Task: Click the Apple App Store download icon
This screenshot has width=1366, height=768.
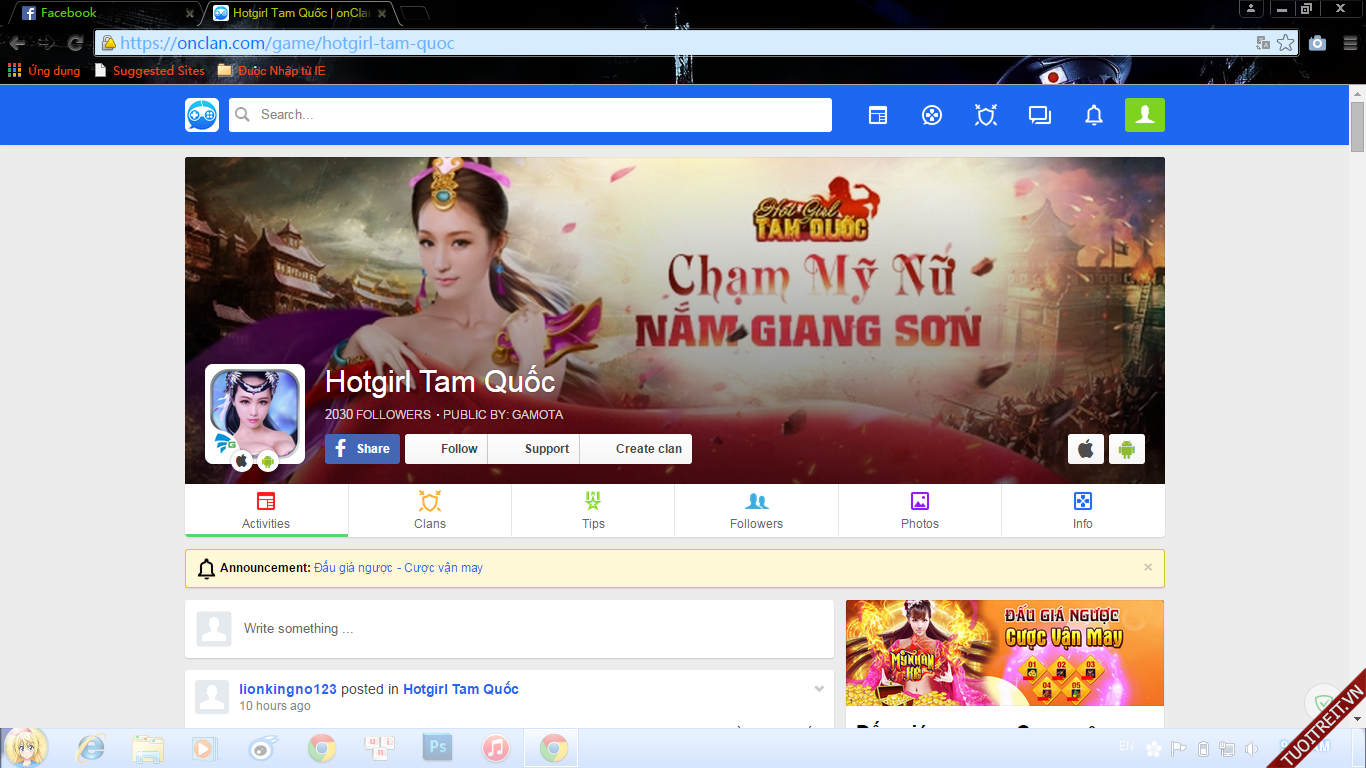Action: [x=1086, y=449]
